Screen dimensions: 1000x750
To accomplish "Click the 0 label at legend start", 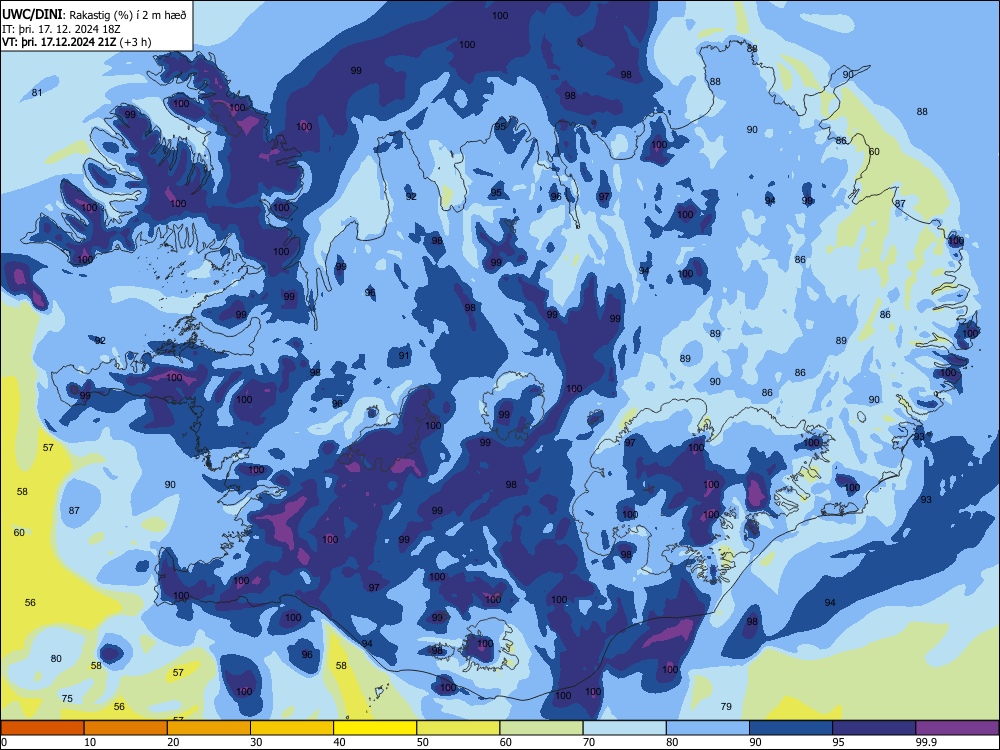I will tap(4, 742).
